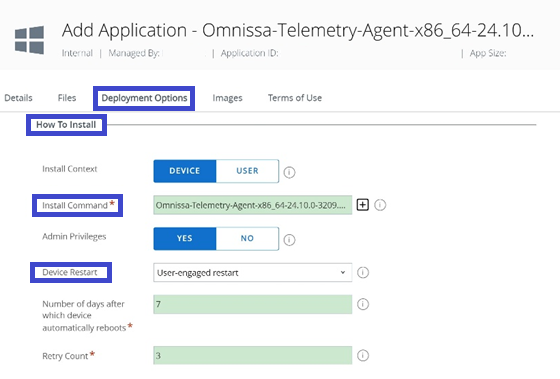Select the Deployment Options tab

coord(144,98)
